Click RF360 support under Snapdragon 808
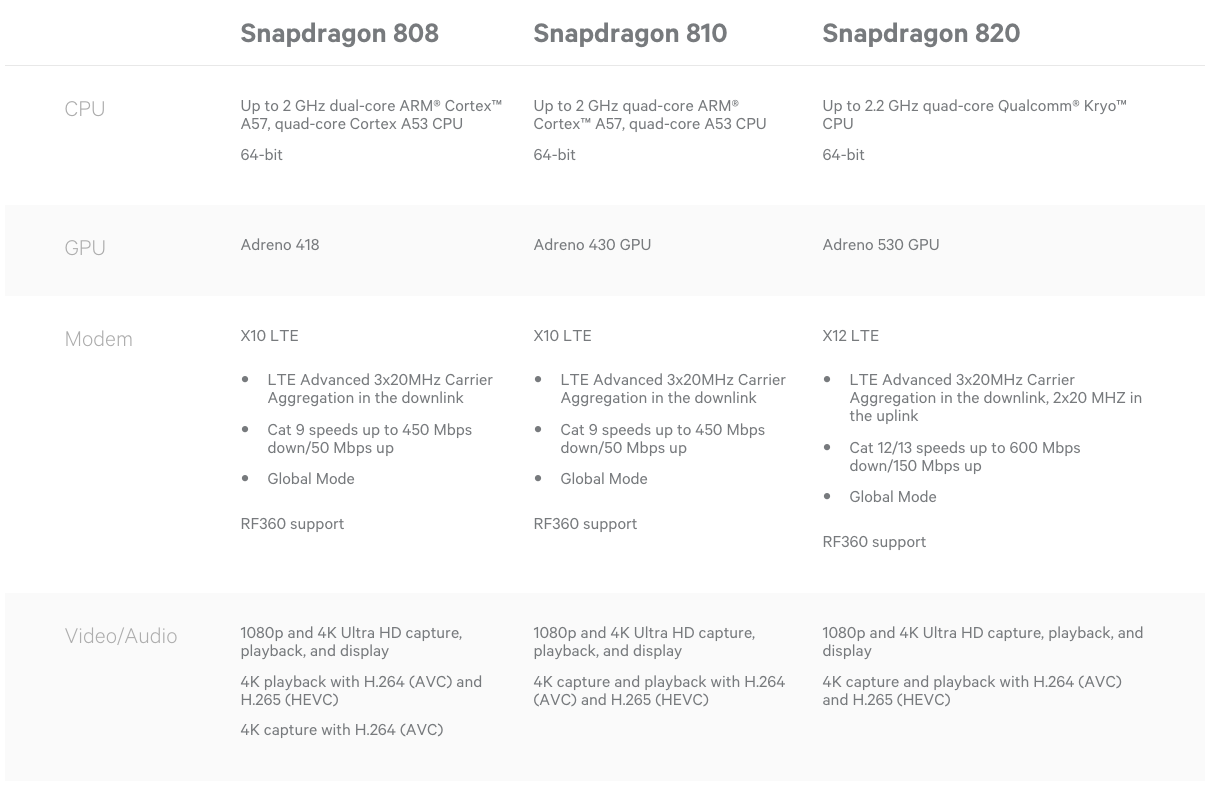 (x=292, y=524)
